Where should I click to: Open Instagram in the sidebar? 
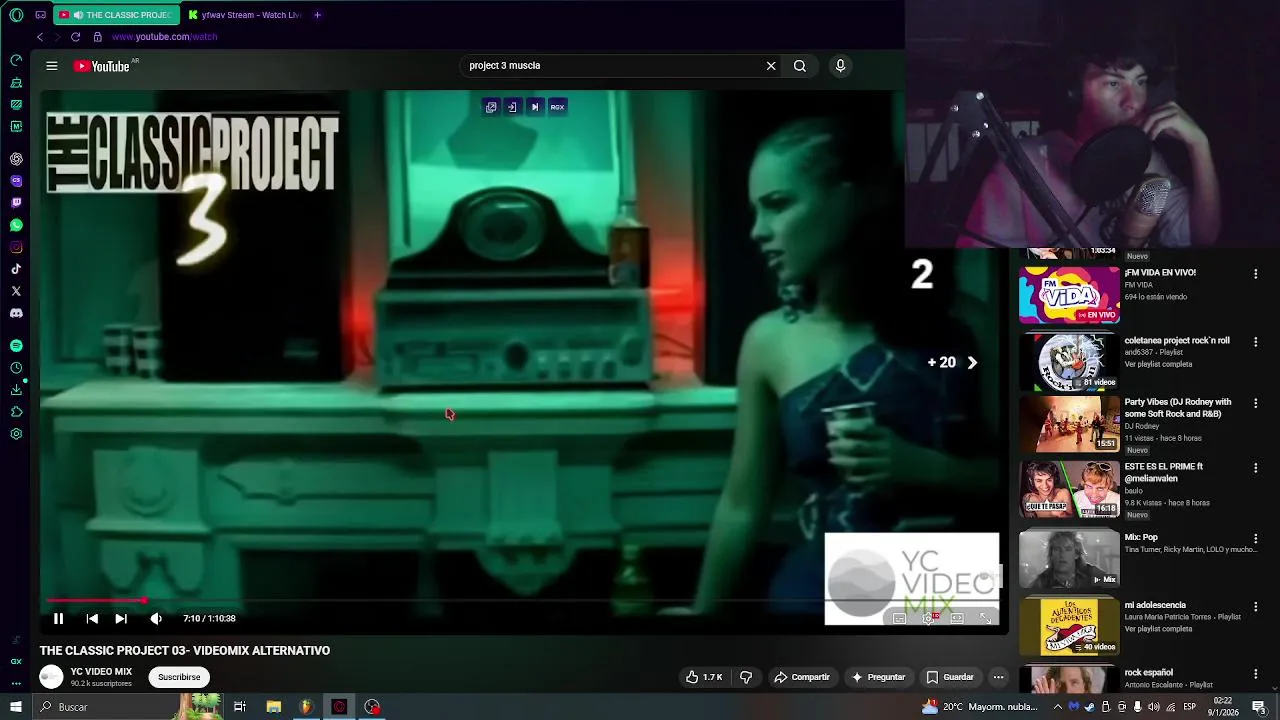click(x=16, y=247)
